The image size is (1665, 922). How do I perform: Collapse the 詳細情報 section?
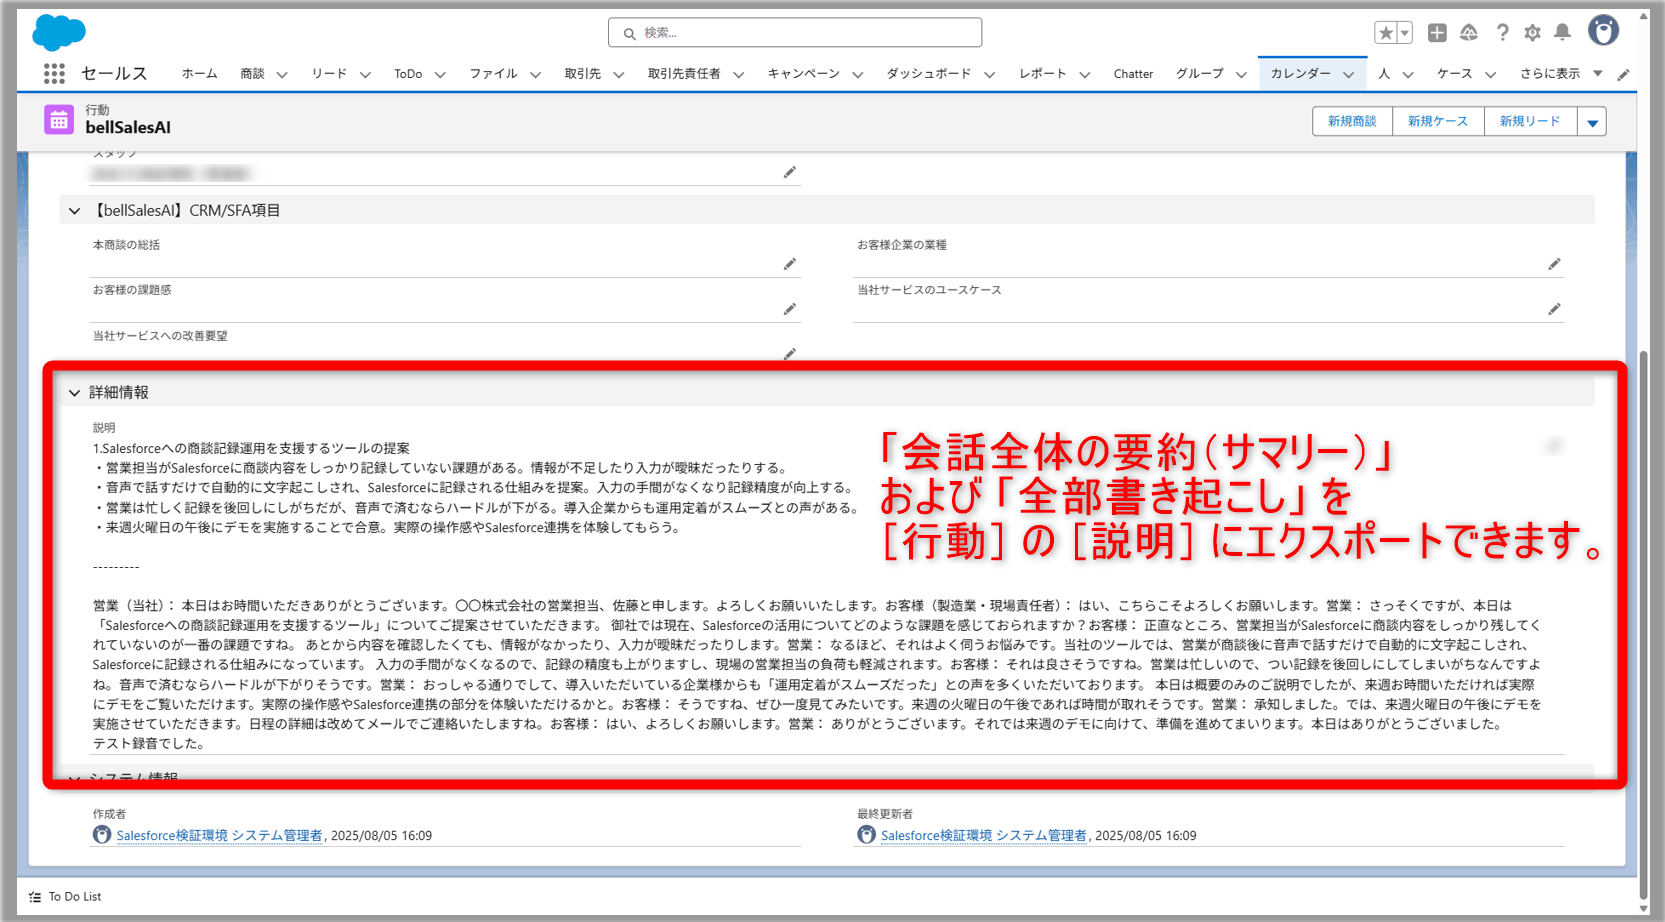[74, 393]
